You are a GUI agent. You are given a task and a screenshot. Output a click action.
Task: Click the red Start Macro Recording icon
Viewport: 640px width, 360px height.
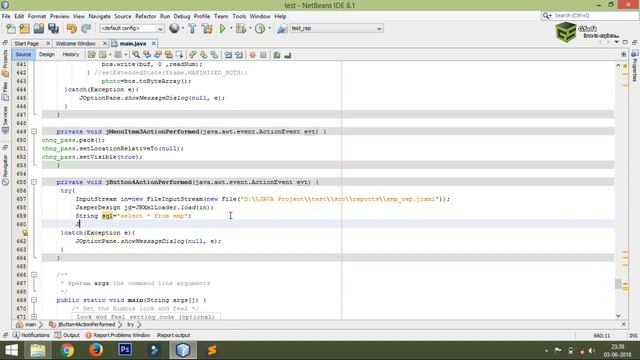click(x=253, y=55)
